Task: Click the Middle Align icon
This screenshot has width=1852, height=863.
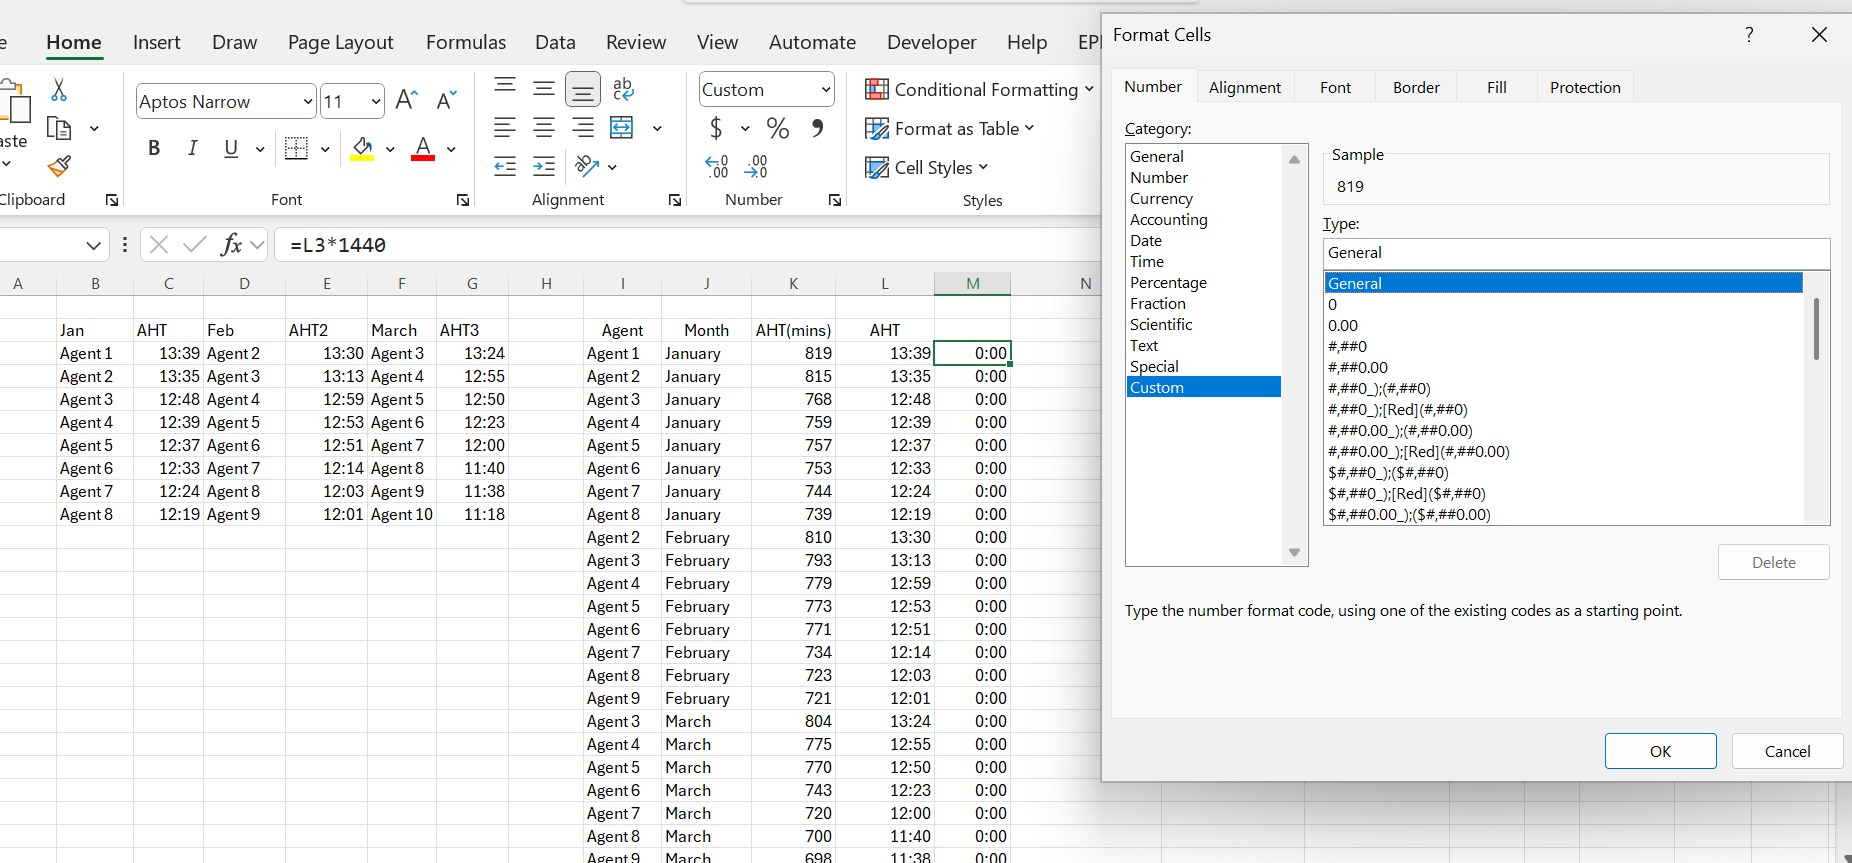Action: point(544,88)
